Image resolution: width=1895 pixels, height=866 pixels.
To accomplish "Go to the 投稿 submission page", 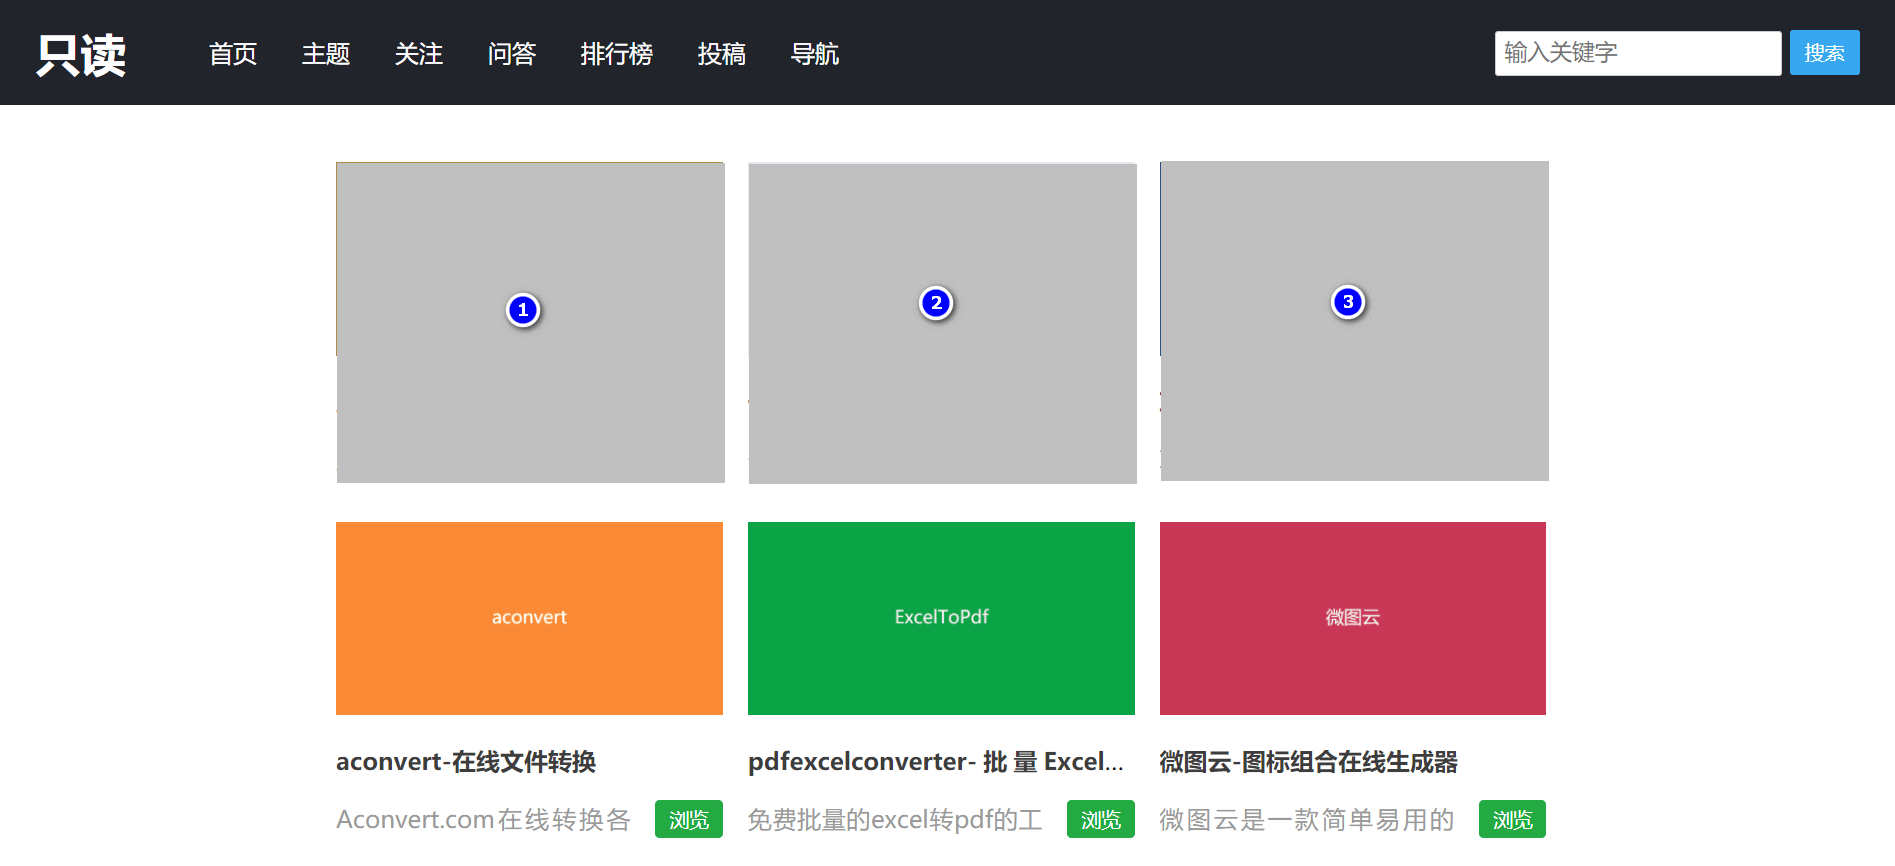I will (722, 54).
